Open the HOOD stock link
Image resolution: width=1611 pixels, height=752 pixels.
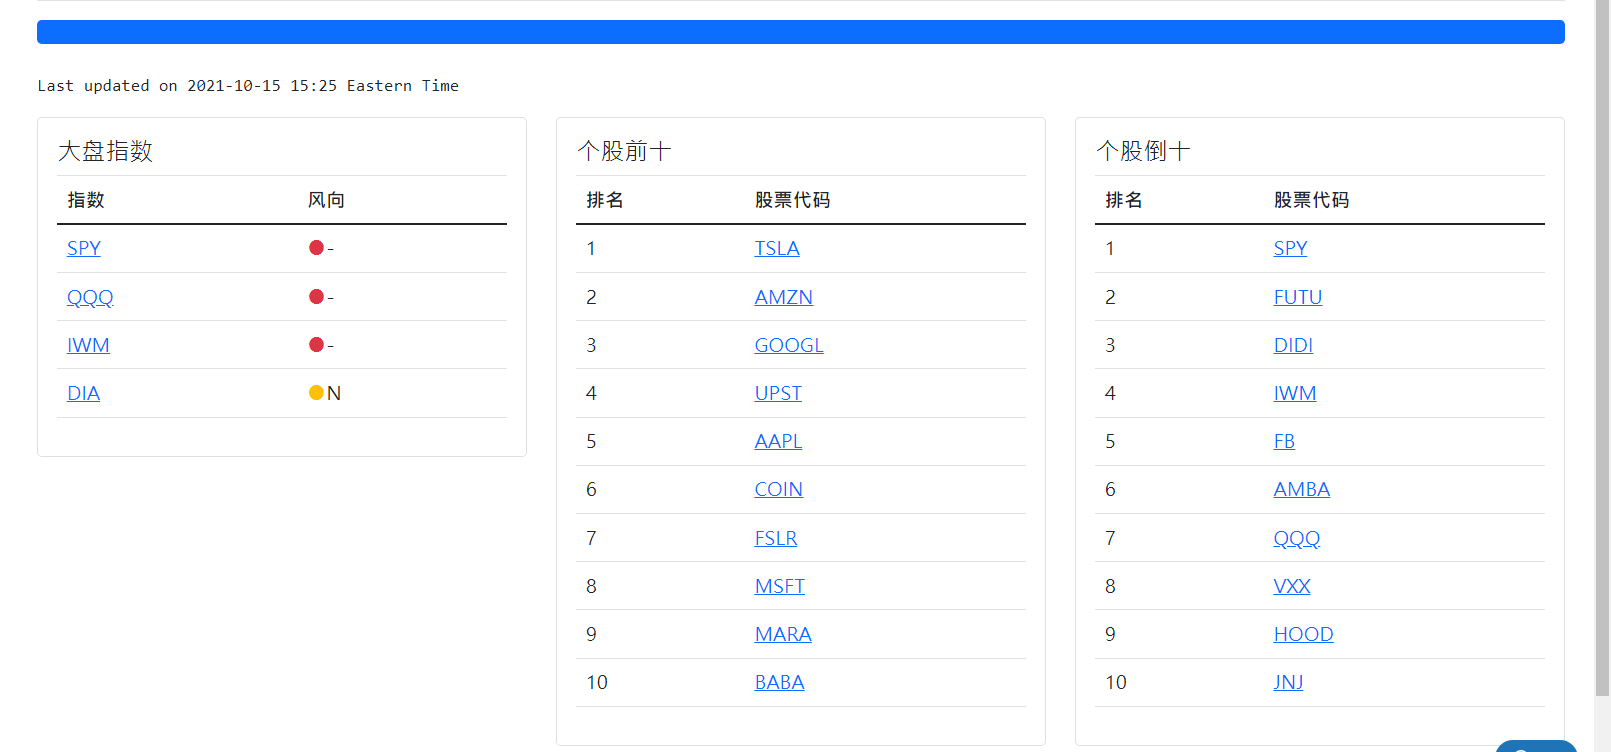(1303, 634)
